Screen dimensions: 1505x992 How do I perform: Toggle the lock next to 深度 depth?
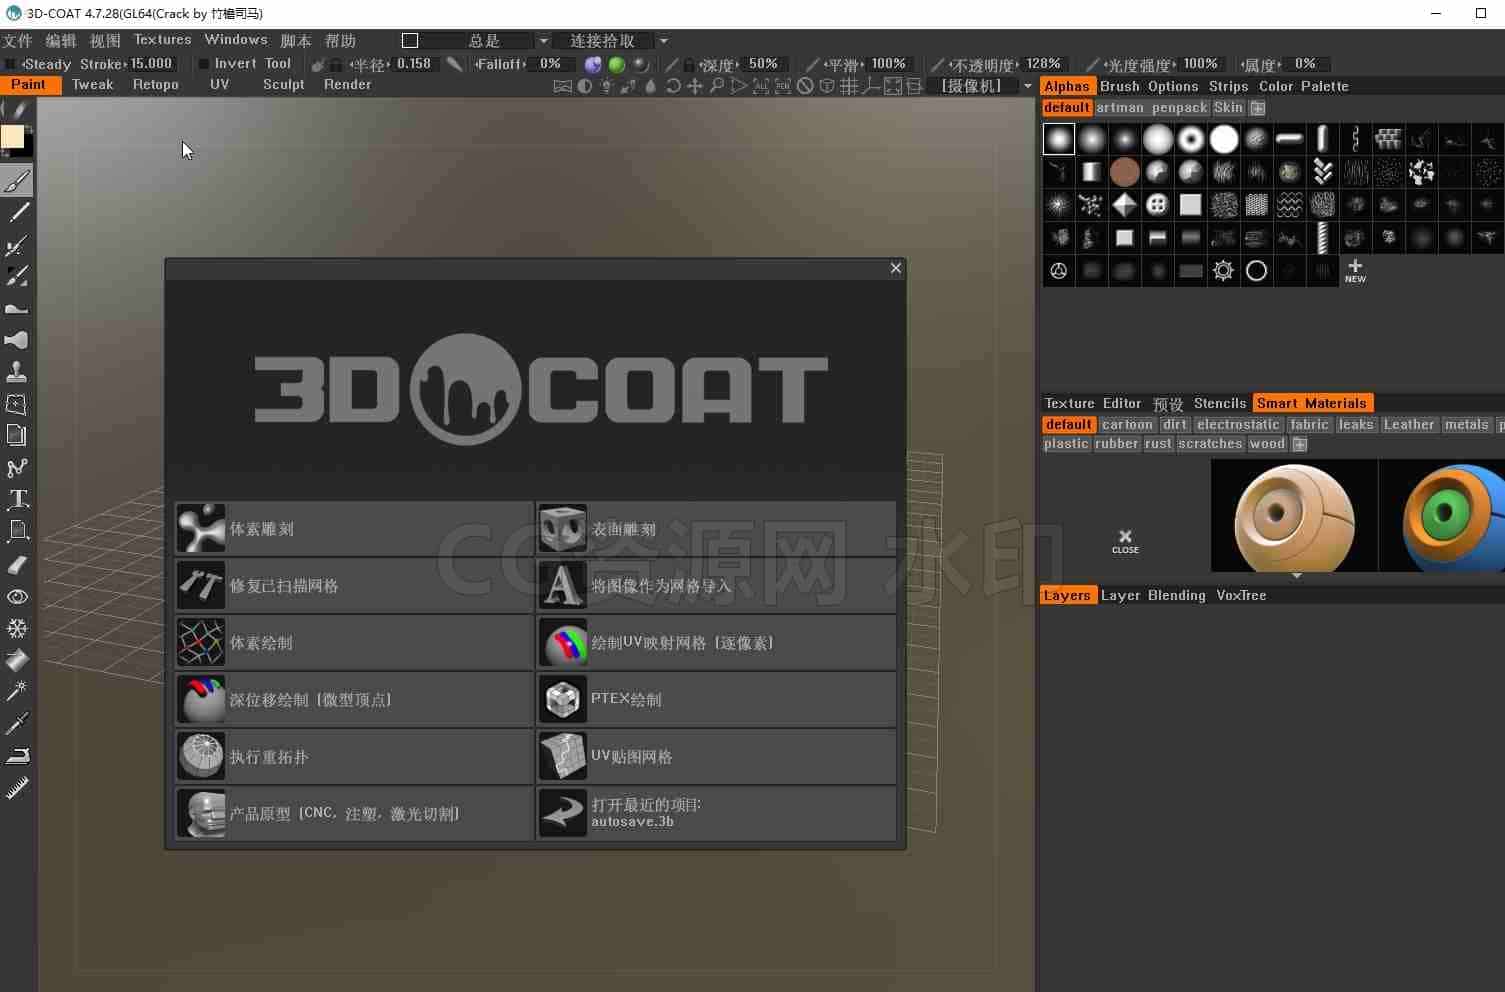click(x=689, y=64)
